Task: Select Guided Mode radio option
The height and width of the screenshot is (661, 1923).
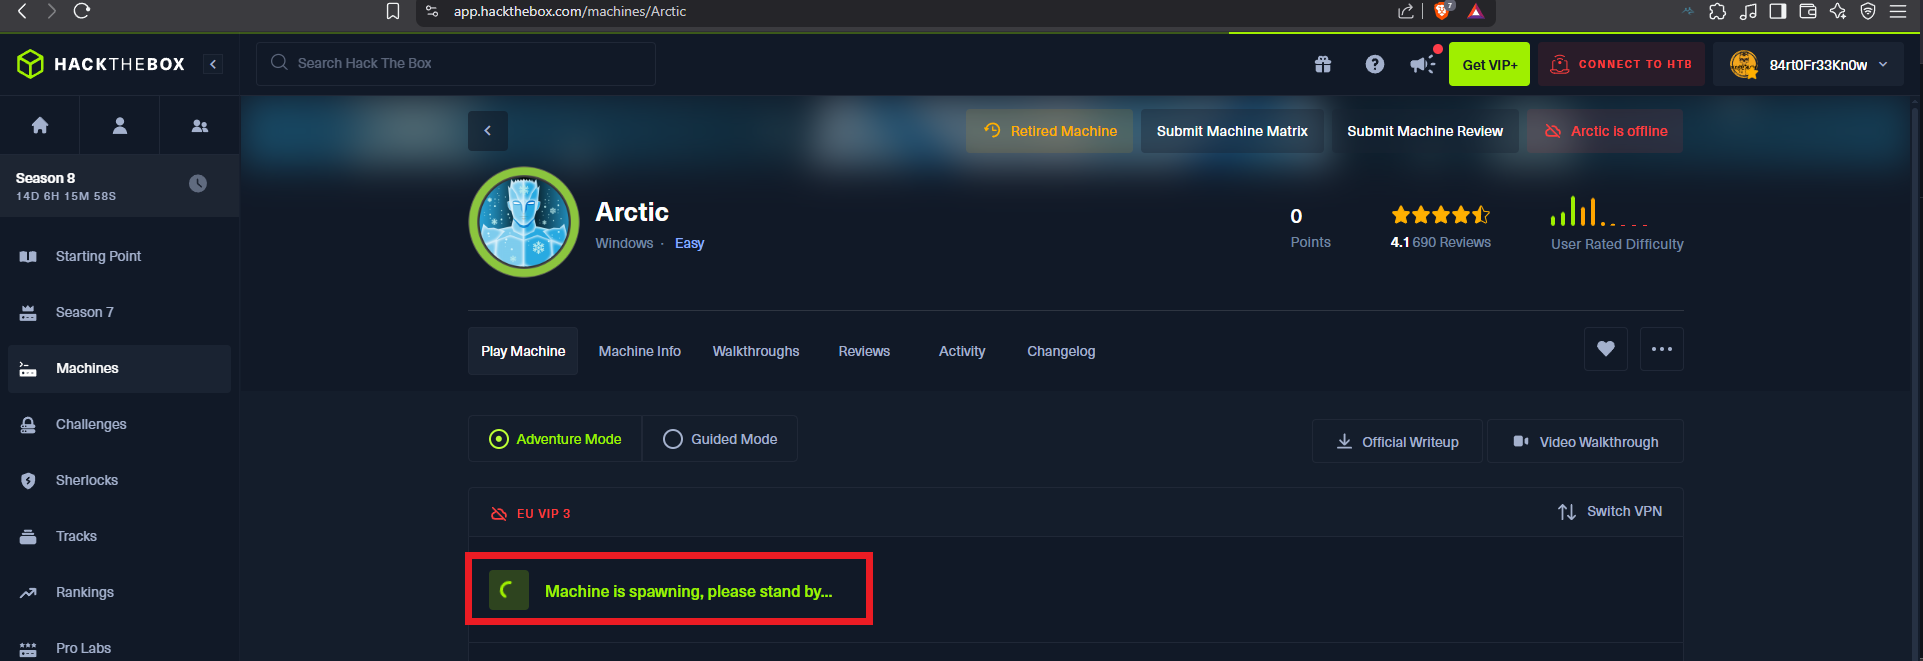Action: coord(720,439)
